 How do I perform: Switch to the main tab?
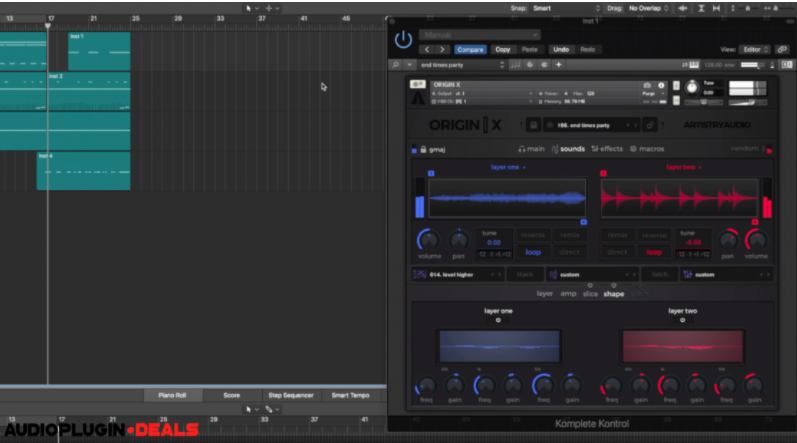(531, 149)
